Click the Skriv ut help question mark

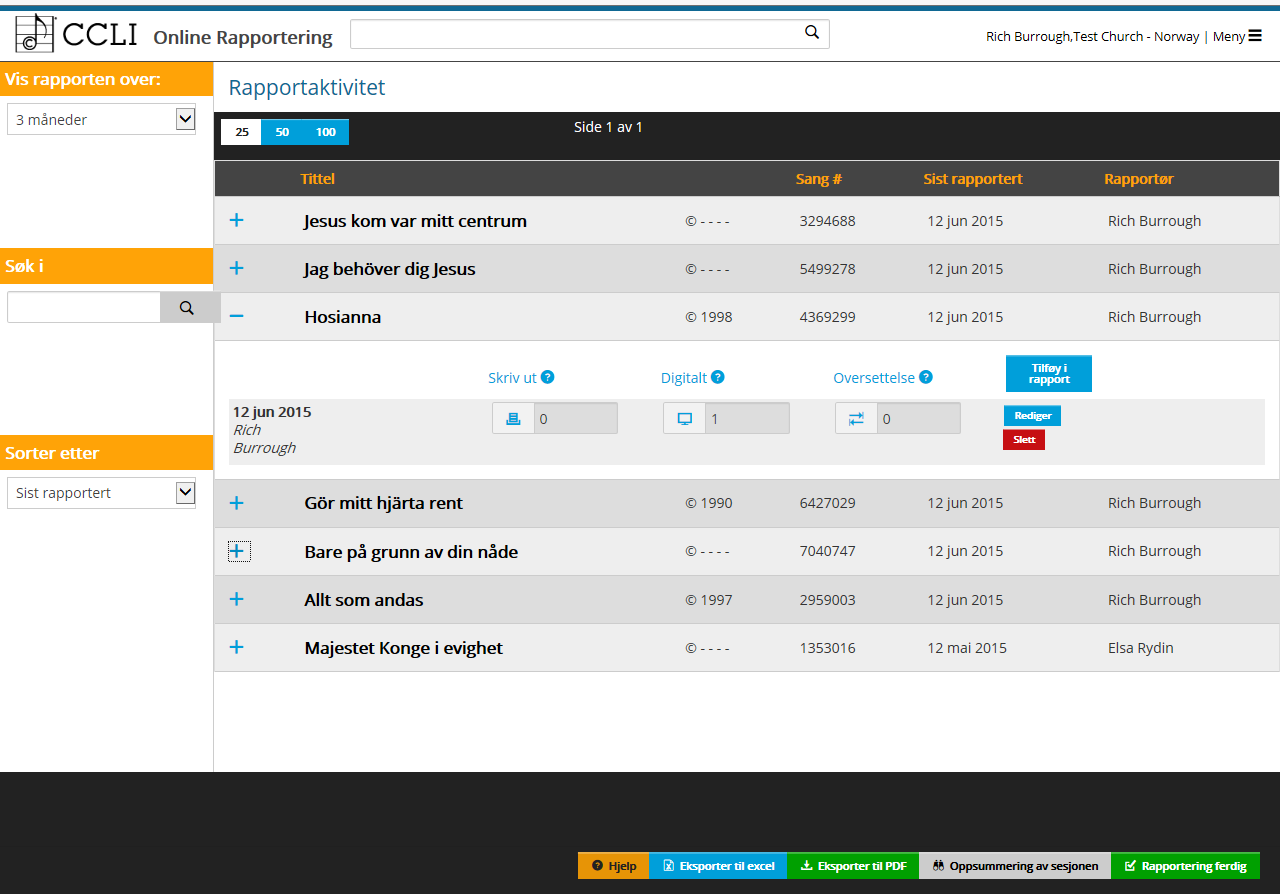(x=547, y=377)
